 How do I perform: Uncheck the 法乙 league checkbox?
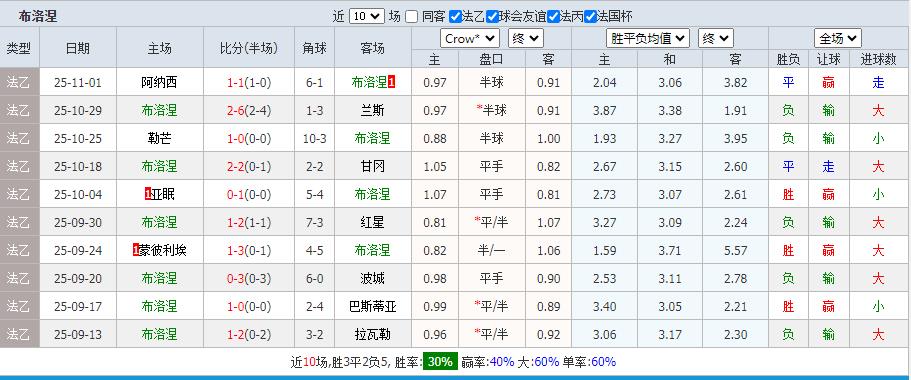456,16
